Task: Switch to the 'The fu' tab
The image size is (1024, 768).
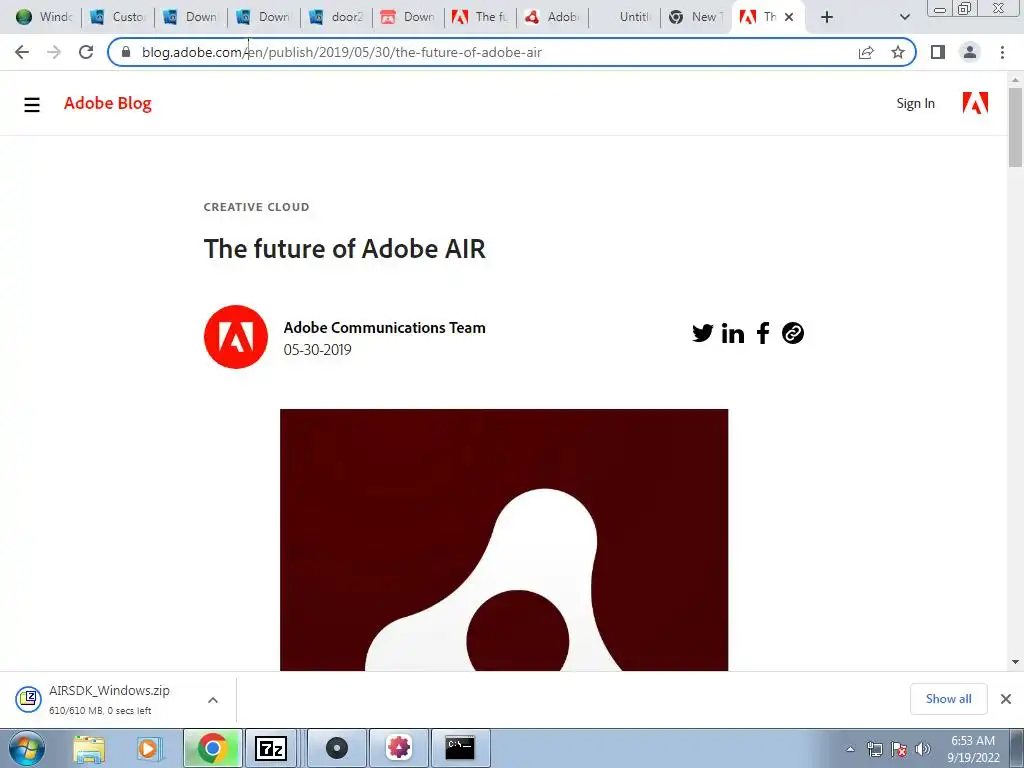Action: pyautogui.click(x=480, y=18)
